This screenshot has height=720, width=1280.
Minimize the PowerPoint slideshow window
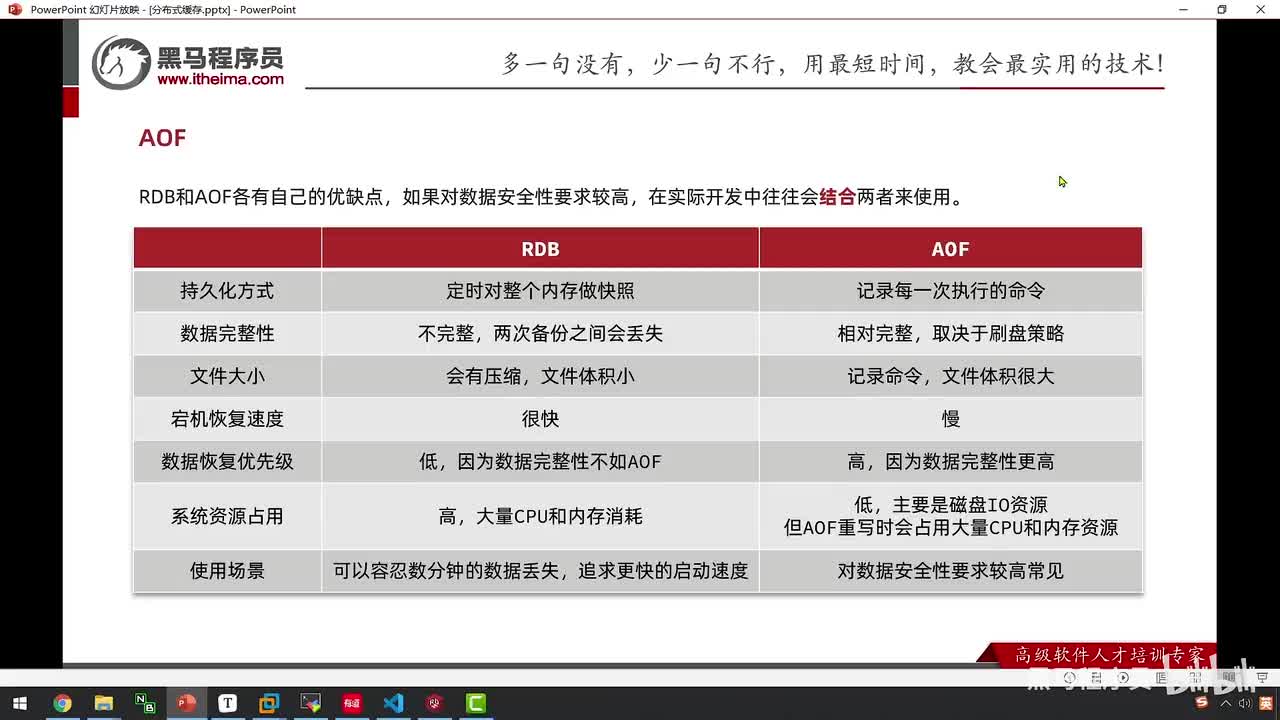(x=1182, y=9)
